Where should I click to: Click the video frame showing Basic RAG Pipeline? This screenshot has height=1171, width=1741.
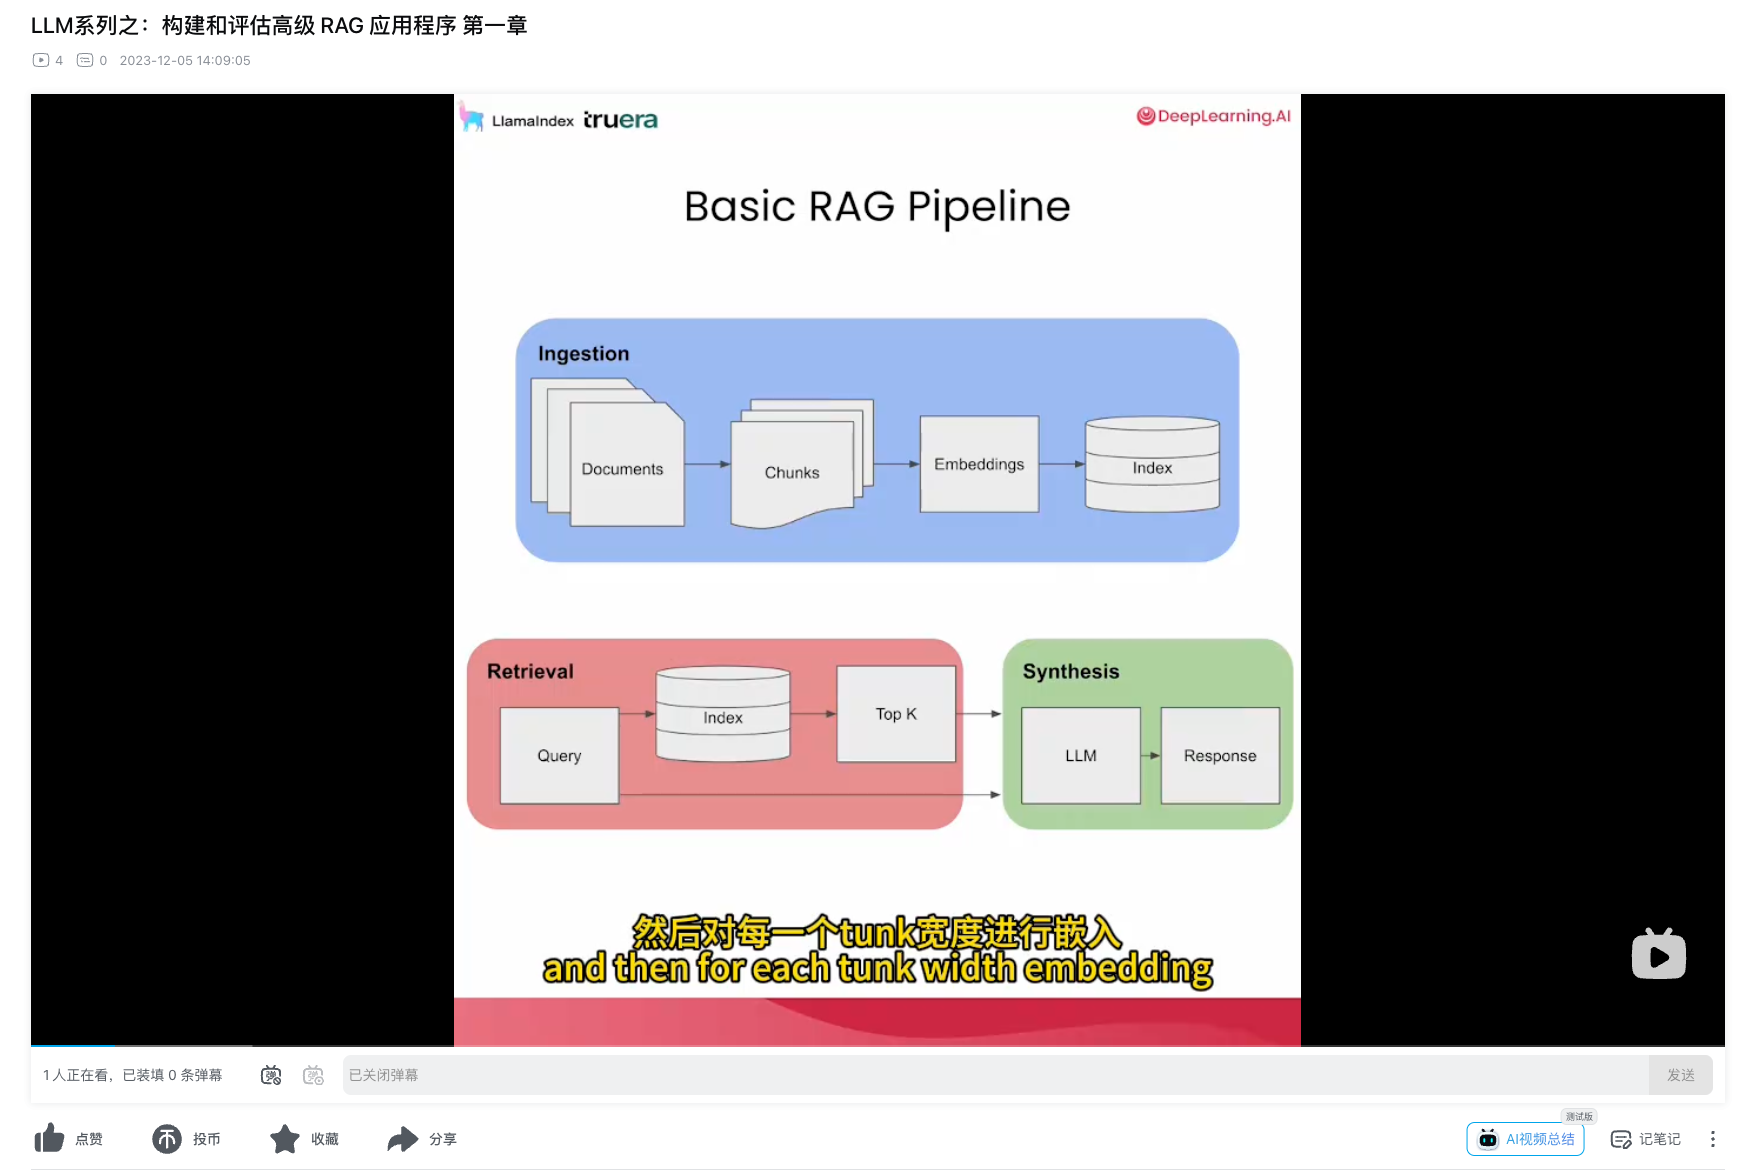877,570
